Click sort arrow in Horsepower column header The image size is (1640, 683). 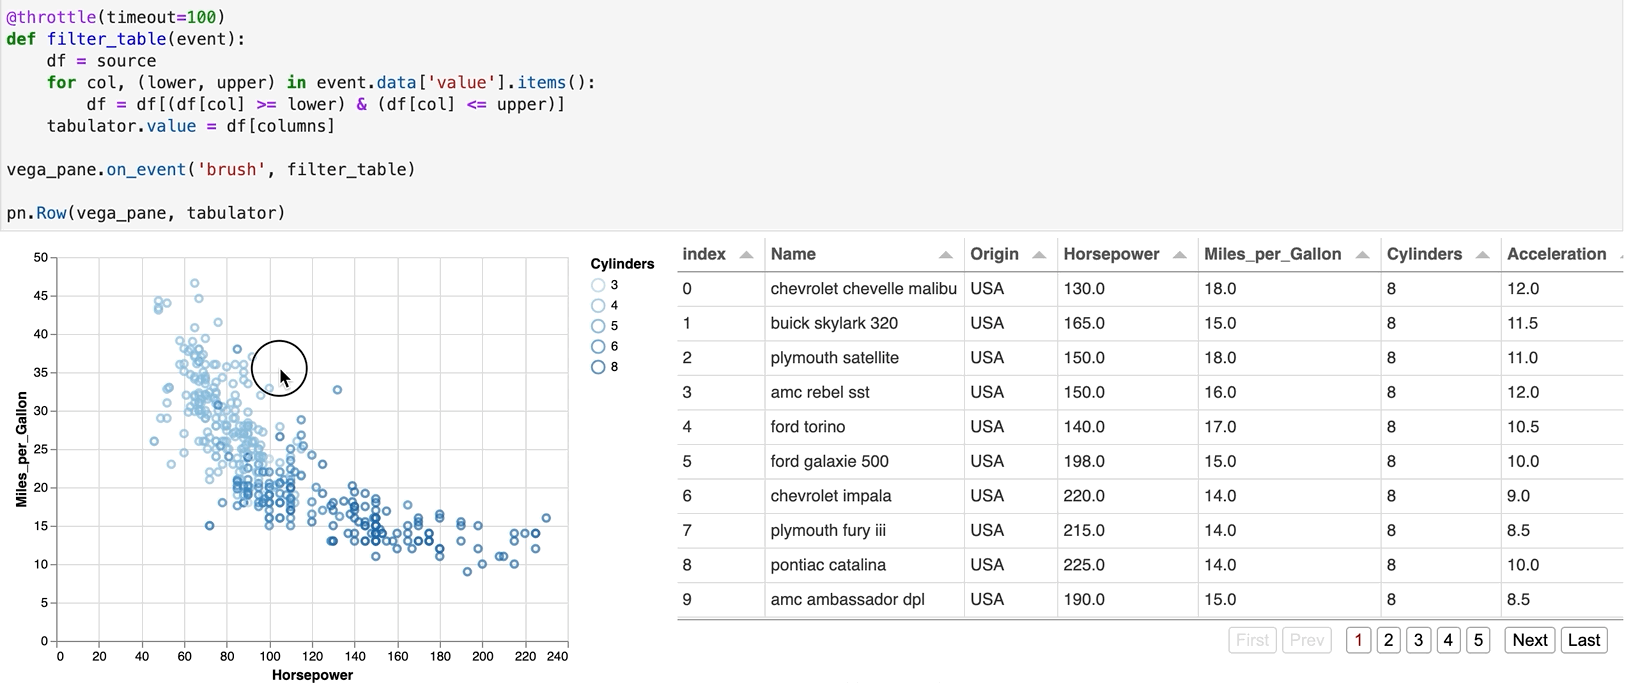pyautogui.click(x=1179, y=255)
